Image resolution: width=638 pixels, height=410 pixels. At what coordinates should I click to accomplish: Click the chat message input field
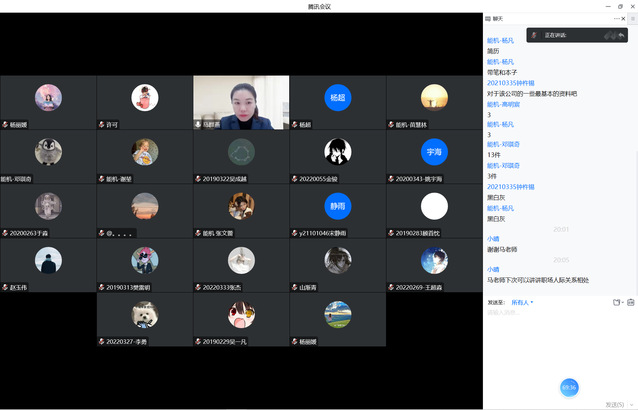pyautogui.click(x=555, y=340)
